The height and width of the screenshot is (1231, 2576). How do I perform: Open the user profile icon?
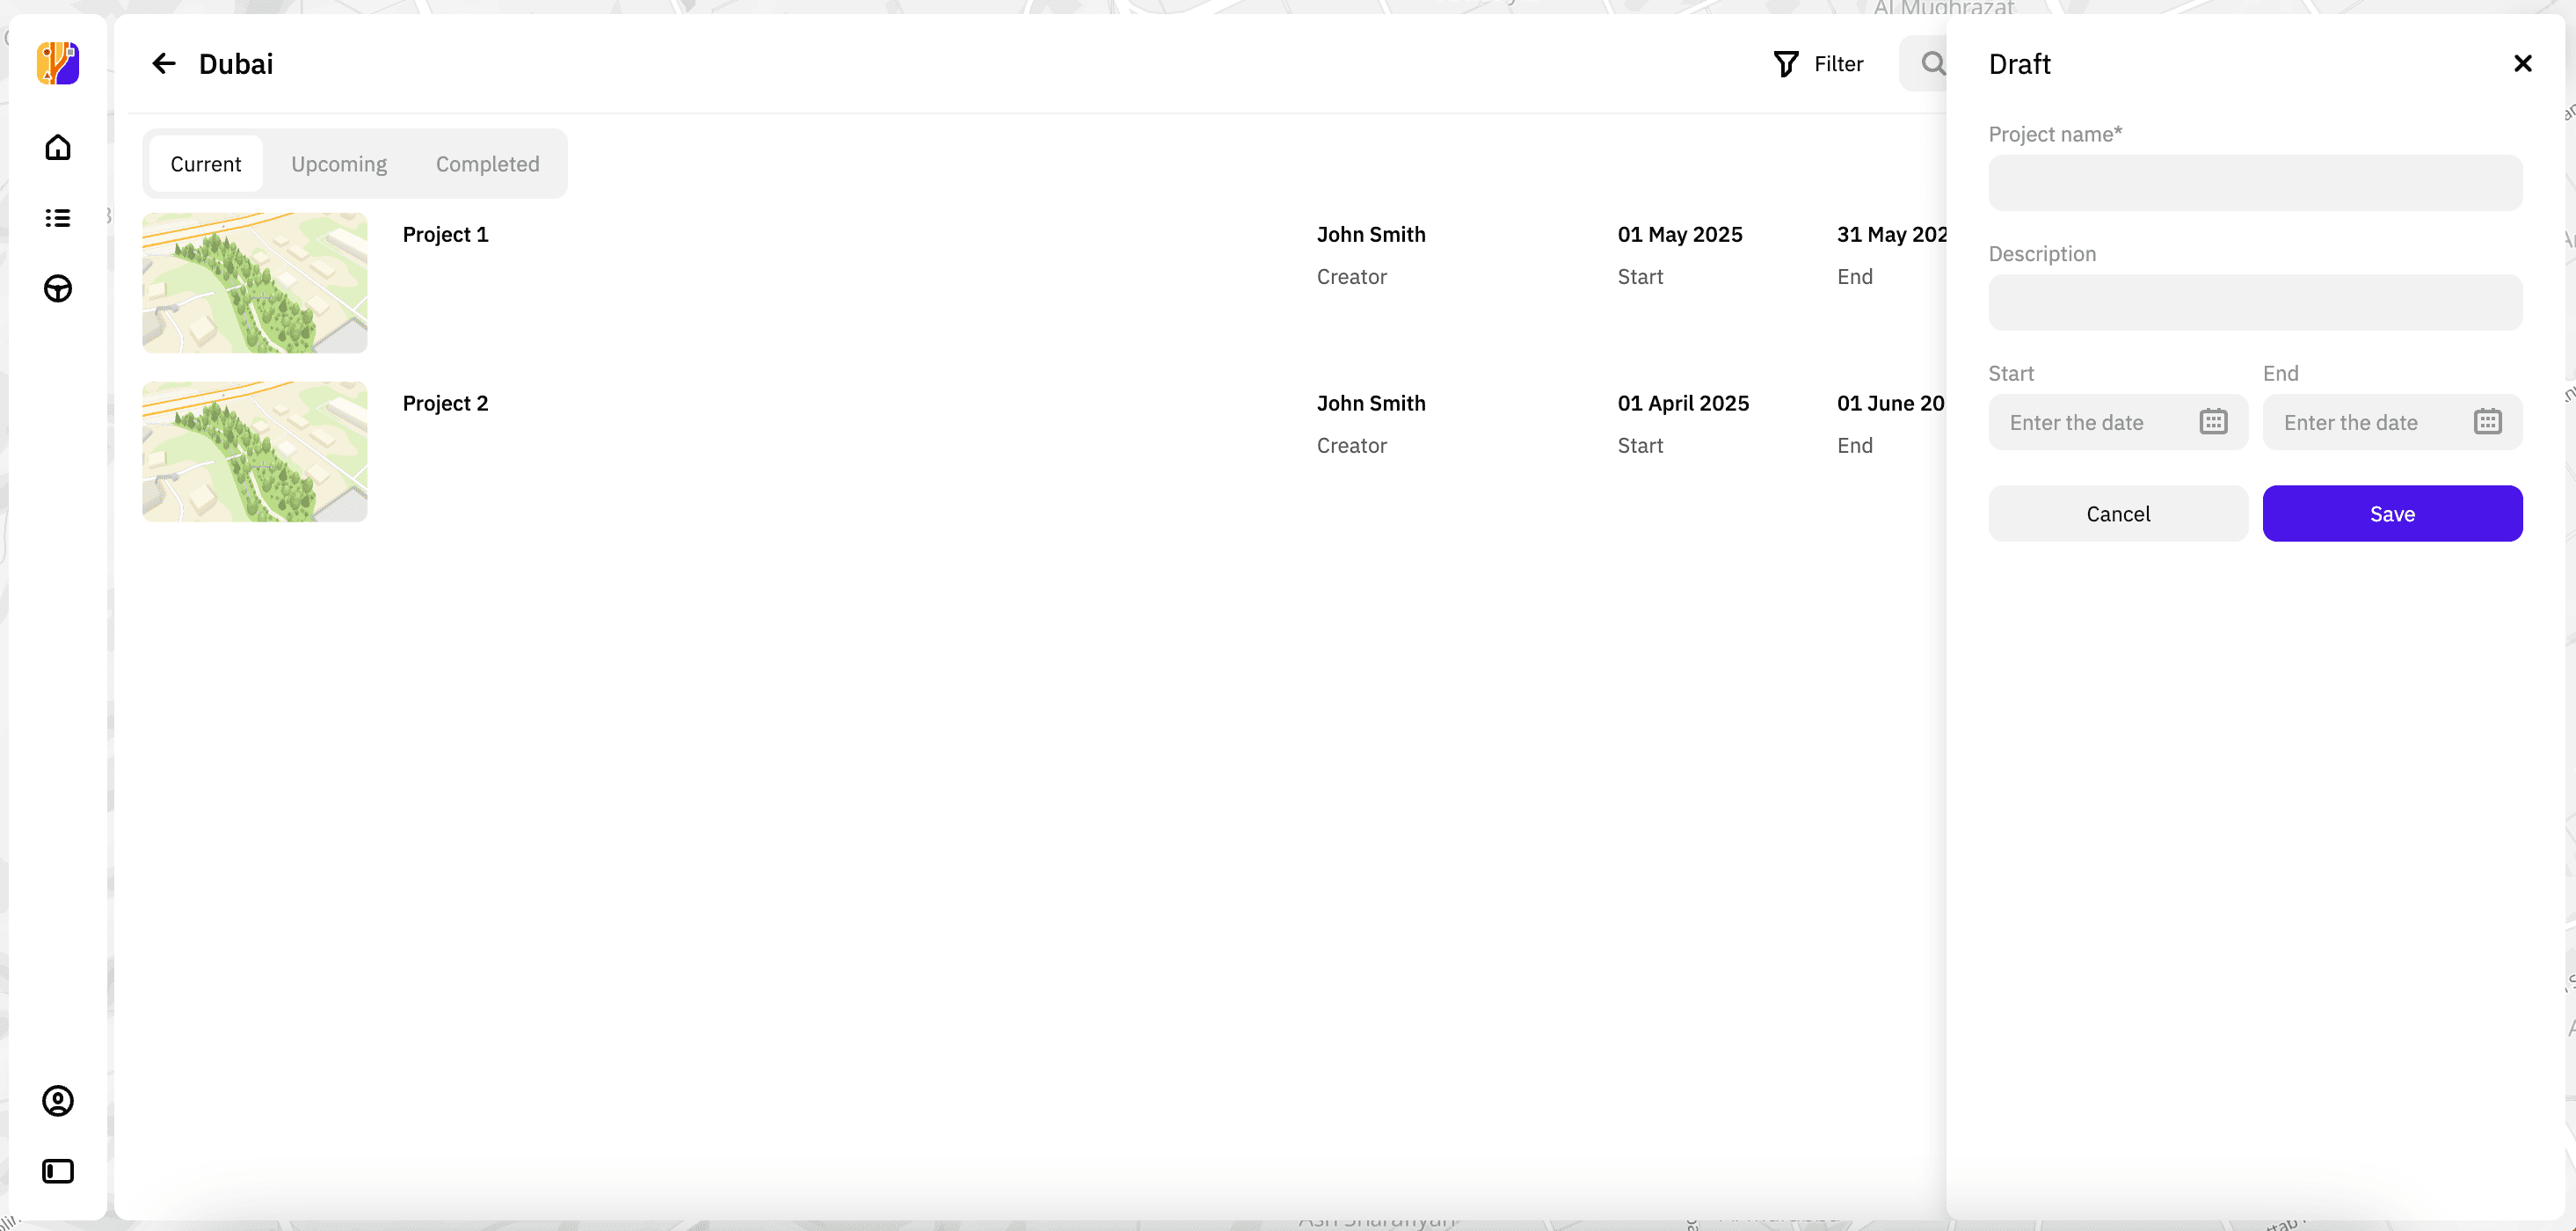pos(57,1101)
